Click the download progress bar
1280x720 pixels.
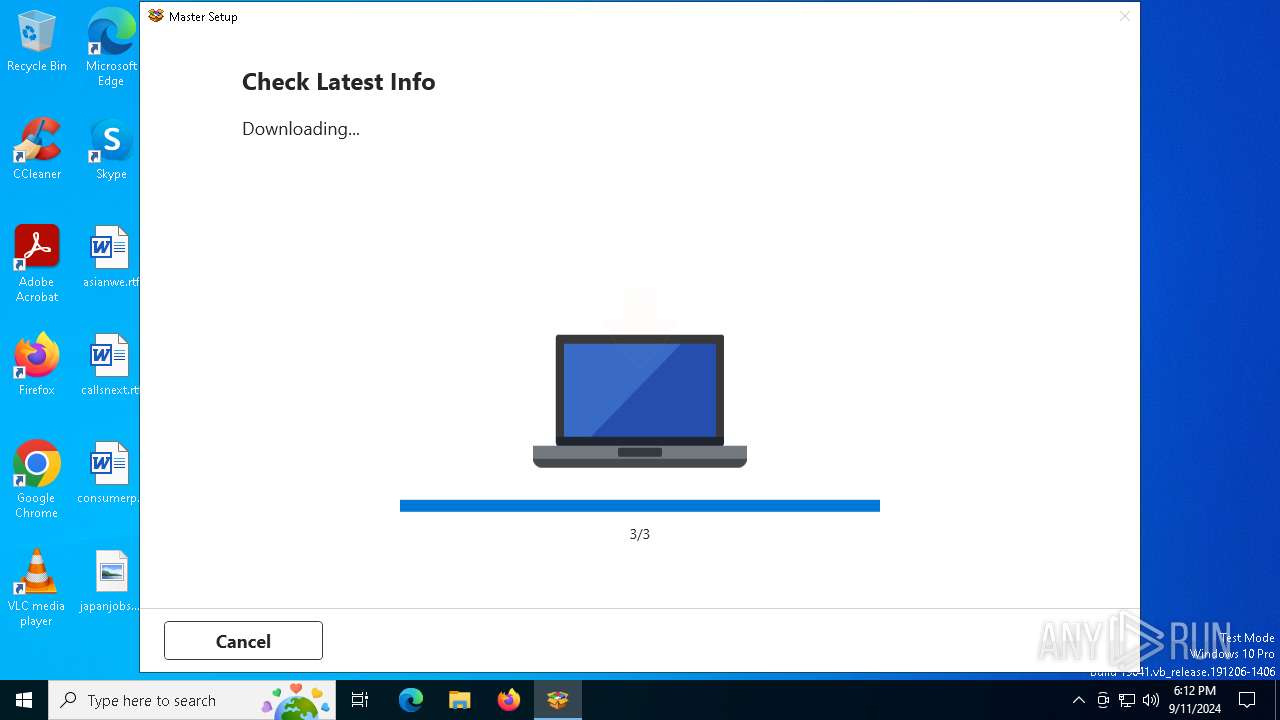tap(640, 506)
